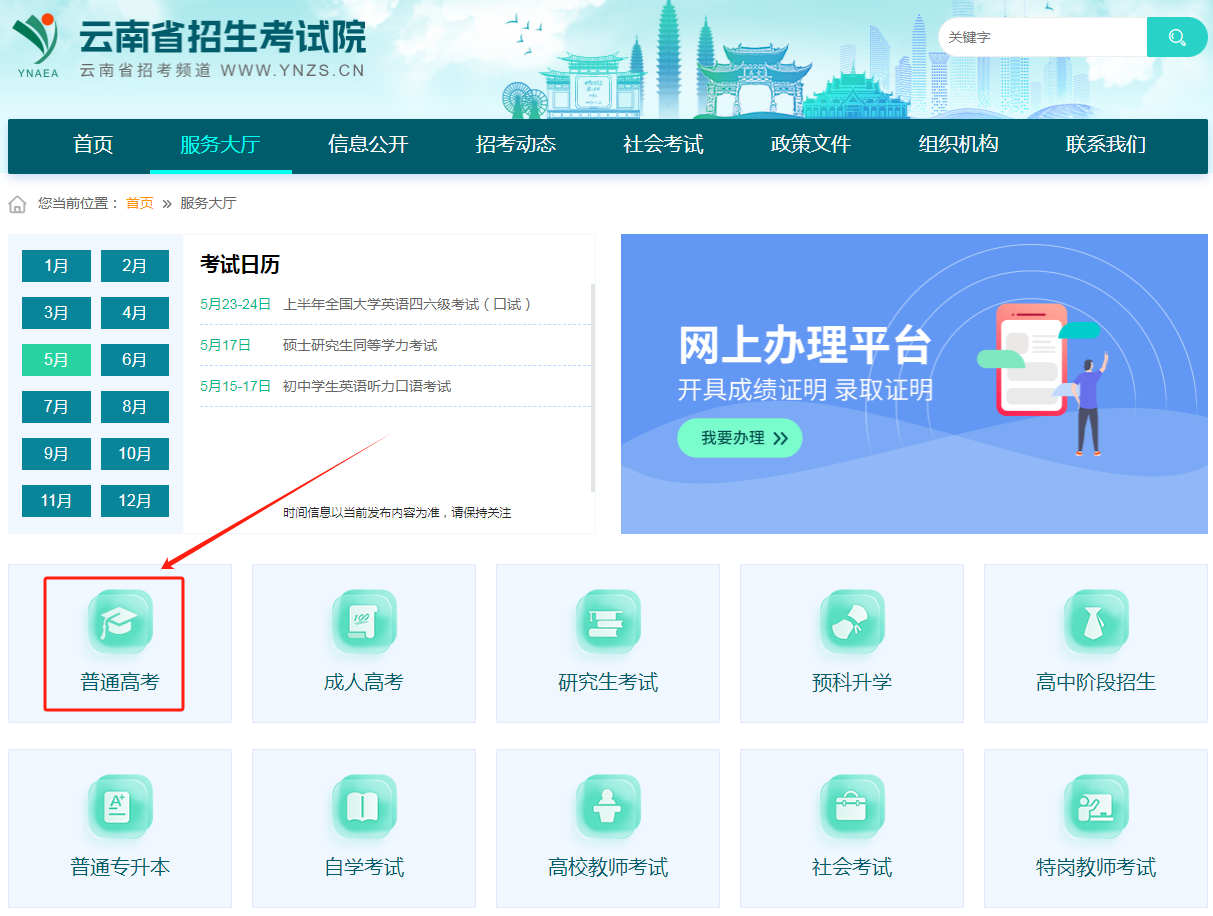Open 成人高考 score sheet icon
Screen dimensions: 1213x916
tap(364, 622)
